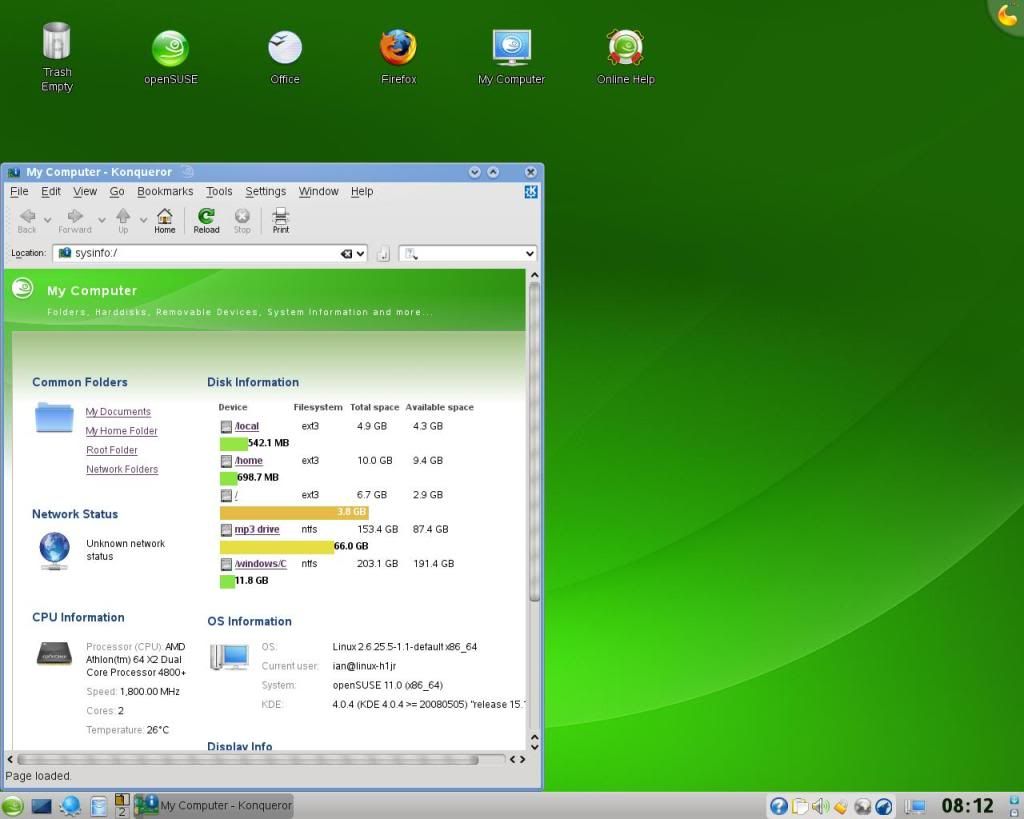Open the Forward history dropdown arrow

[x=101, y=220]
